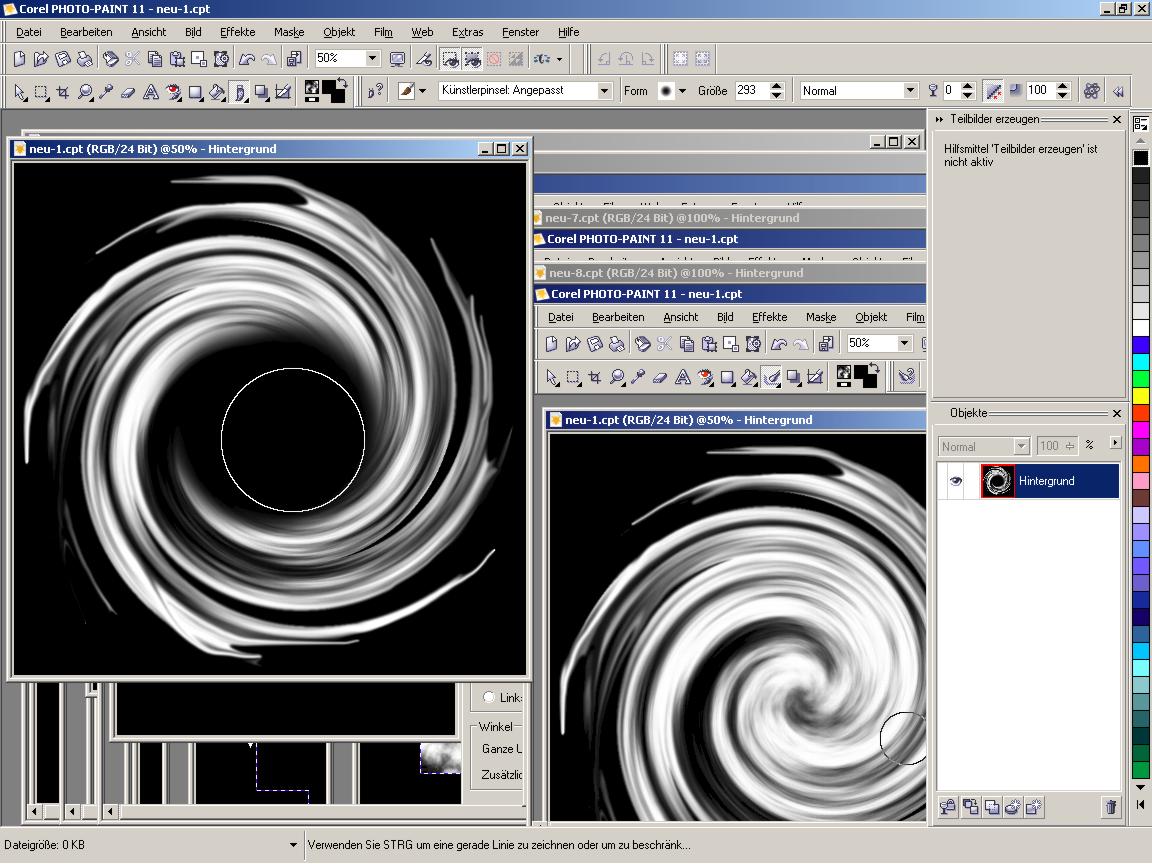1152x864 pixels.
Task: Pick the Eraser tool
Action: coord(128,92)
